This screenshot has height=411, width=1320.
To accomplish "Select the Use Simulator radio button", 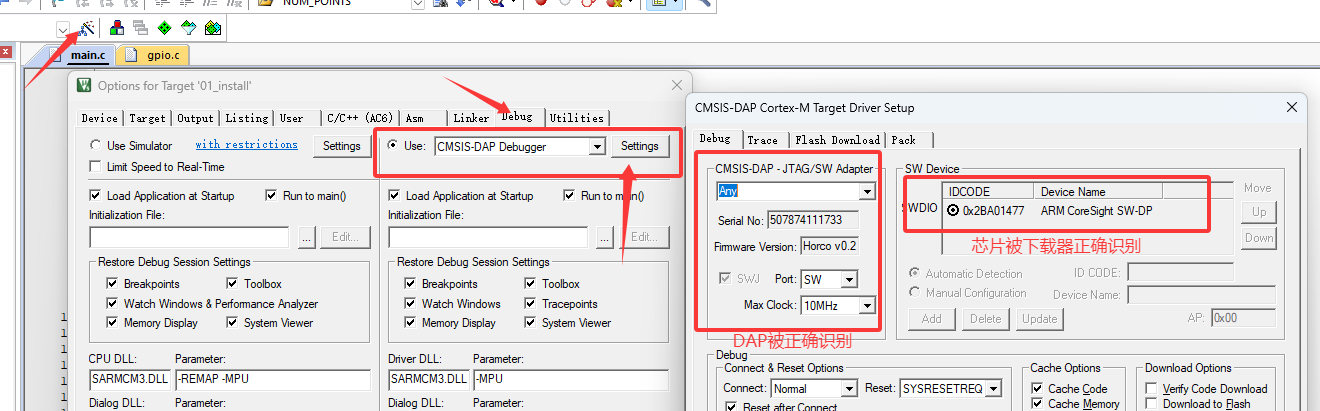I will (95, 146).
